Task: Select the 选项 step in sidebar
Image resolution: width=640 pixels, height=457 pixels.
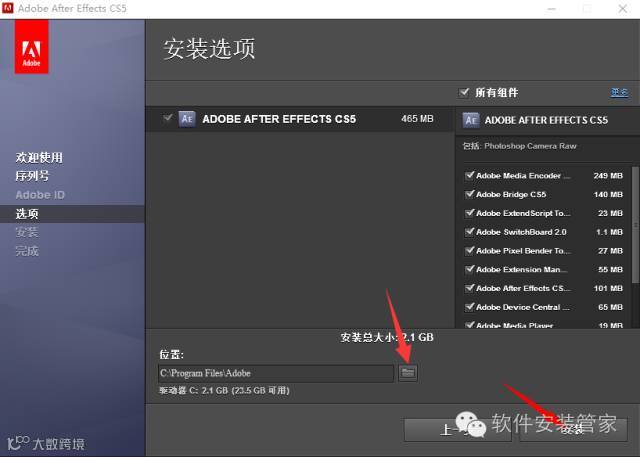Action: click(x=27, y=213)
